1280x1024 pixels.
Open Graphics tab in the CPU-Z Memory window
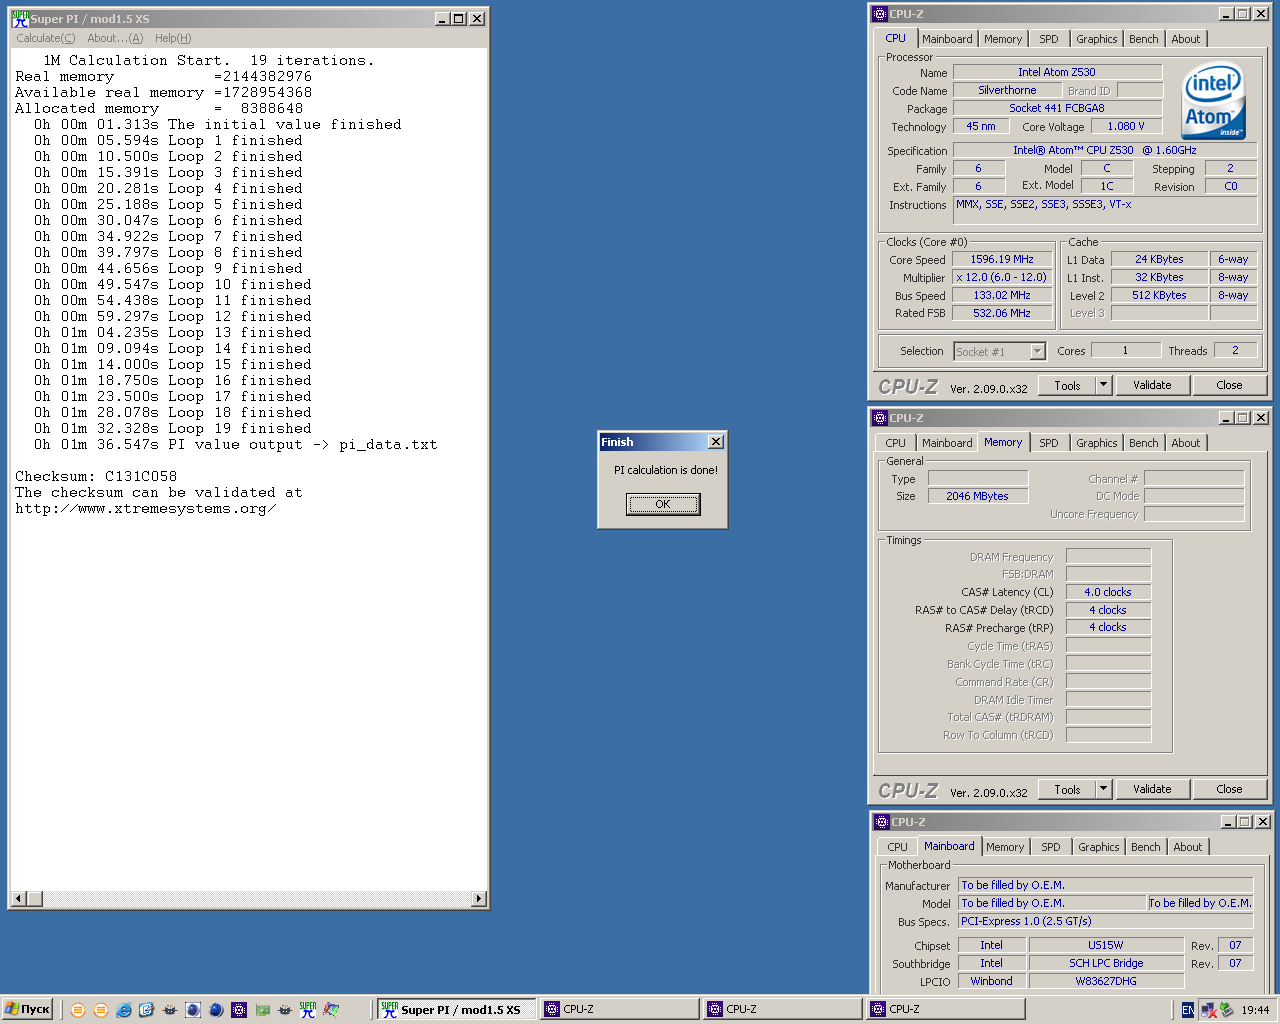click(1097, 443)
